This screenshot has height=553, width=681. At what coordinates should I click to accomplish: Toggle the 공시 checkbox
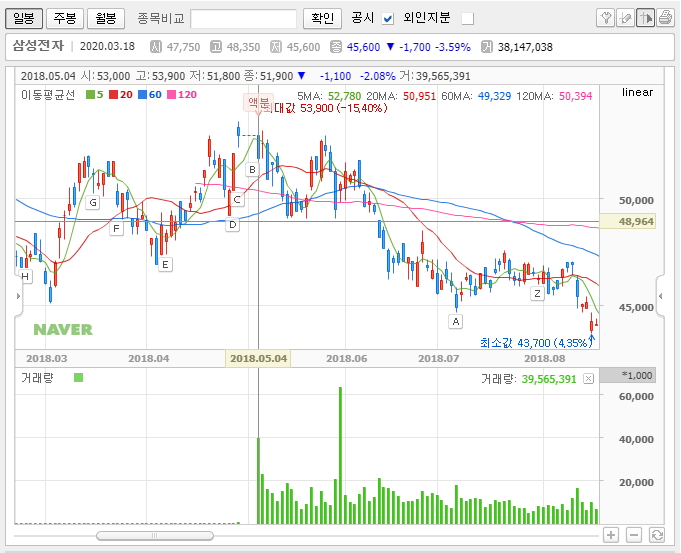387,19
